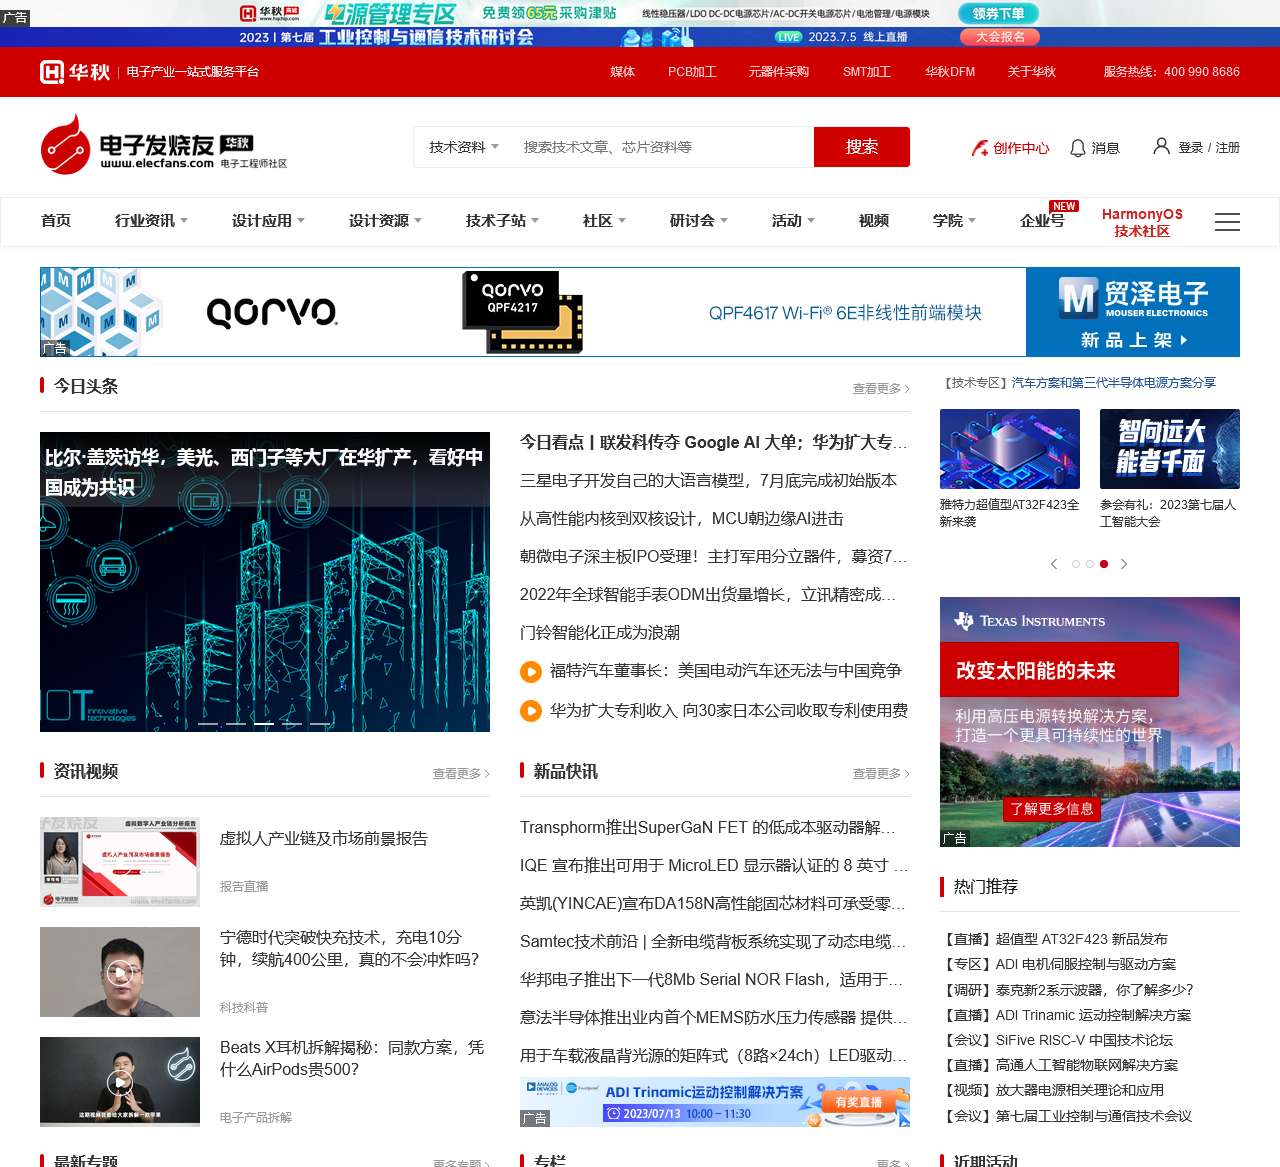This screenshot has width=1280, height=1167.
Task: Open HarmonyOS 技术社区 navigation link
Action: (1142, 222)
